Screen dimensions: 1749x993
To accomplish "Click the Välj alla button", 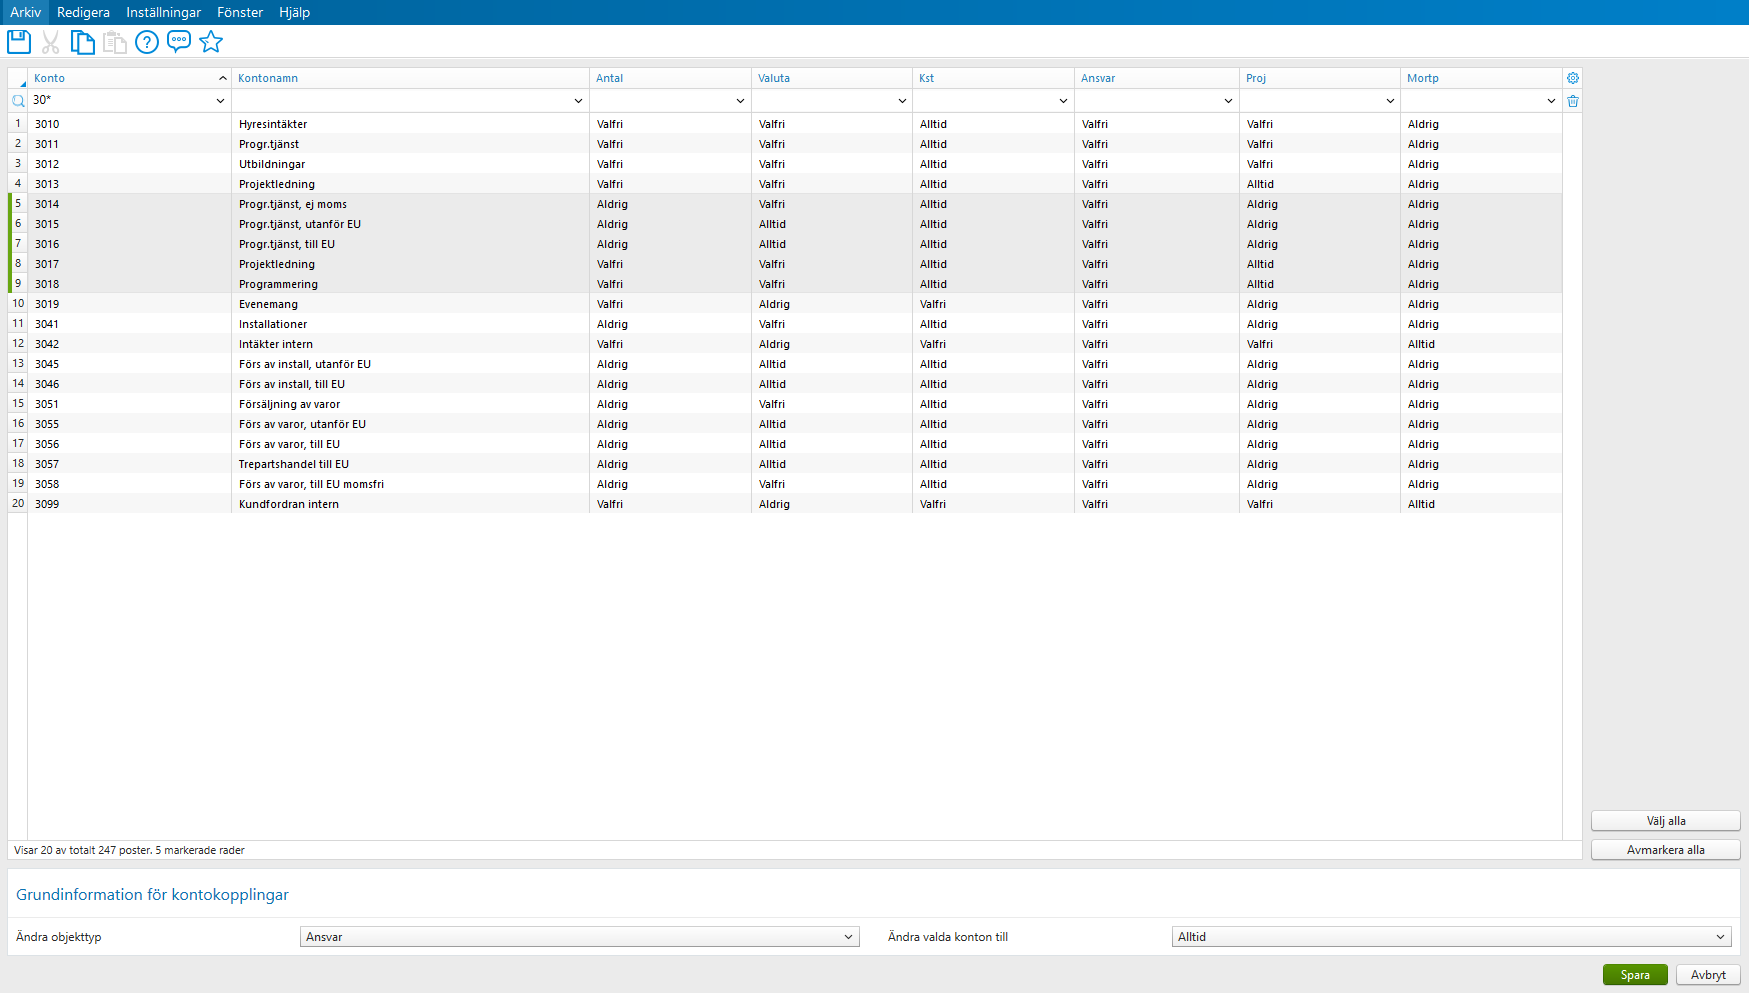I will point(1664,820).
